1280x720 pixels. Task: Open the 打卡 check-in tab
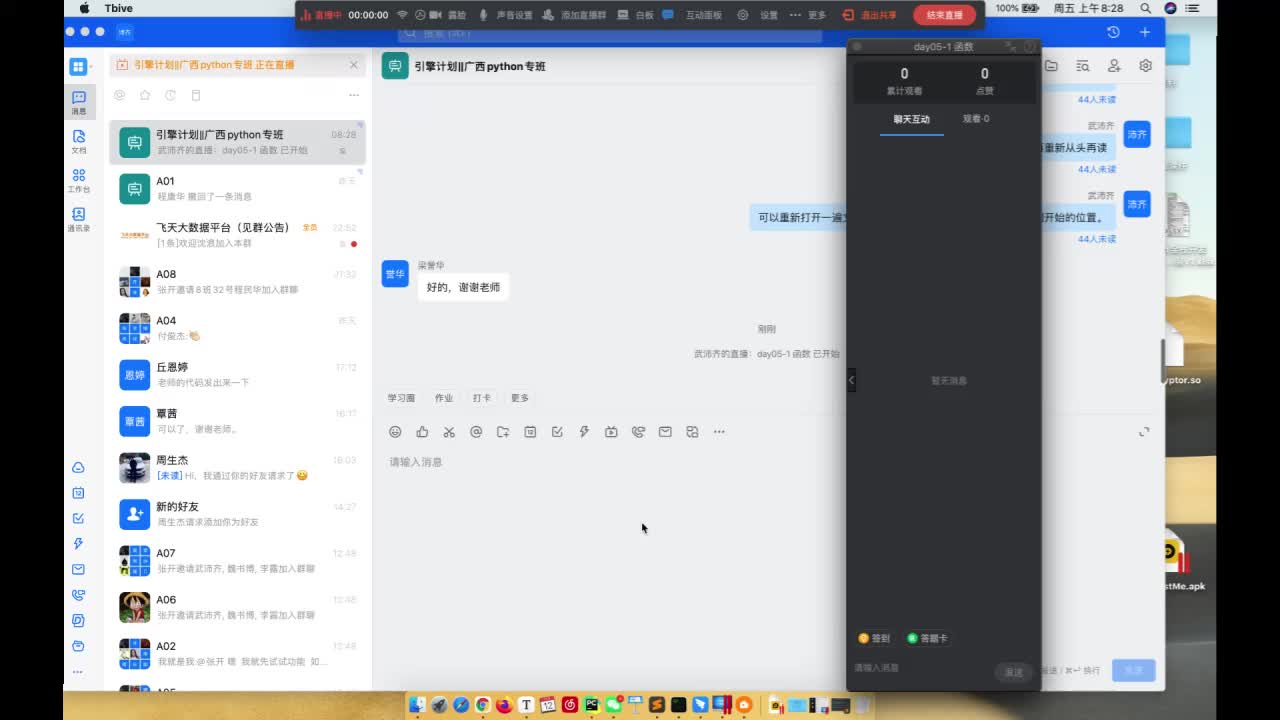pos(482,398)
